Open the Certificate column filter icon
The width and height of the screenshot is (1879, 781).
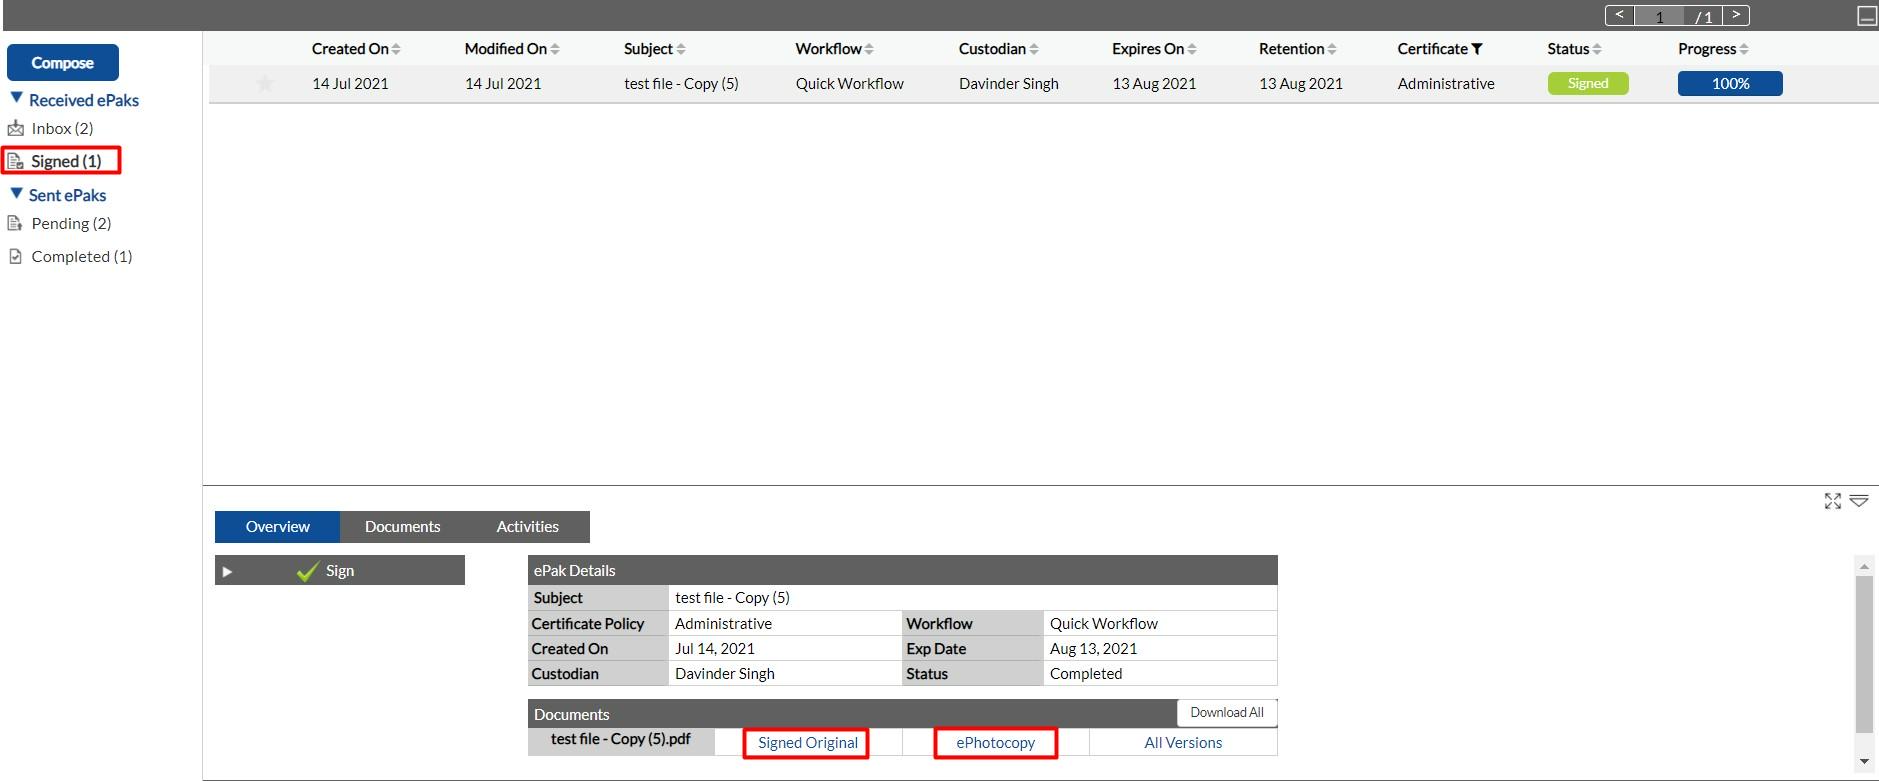(x=1477, y=49)
